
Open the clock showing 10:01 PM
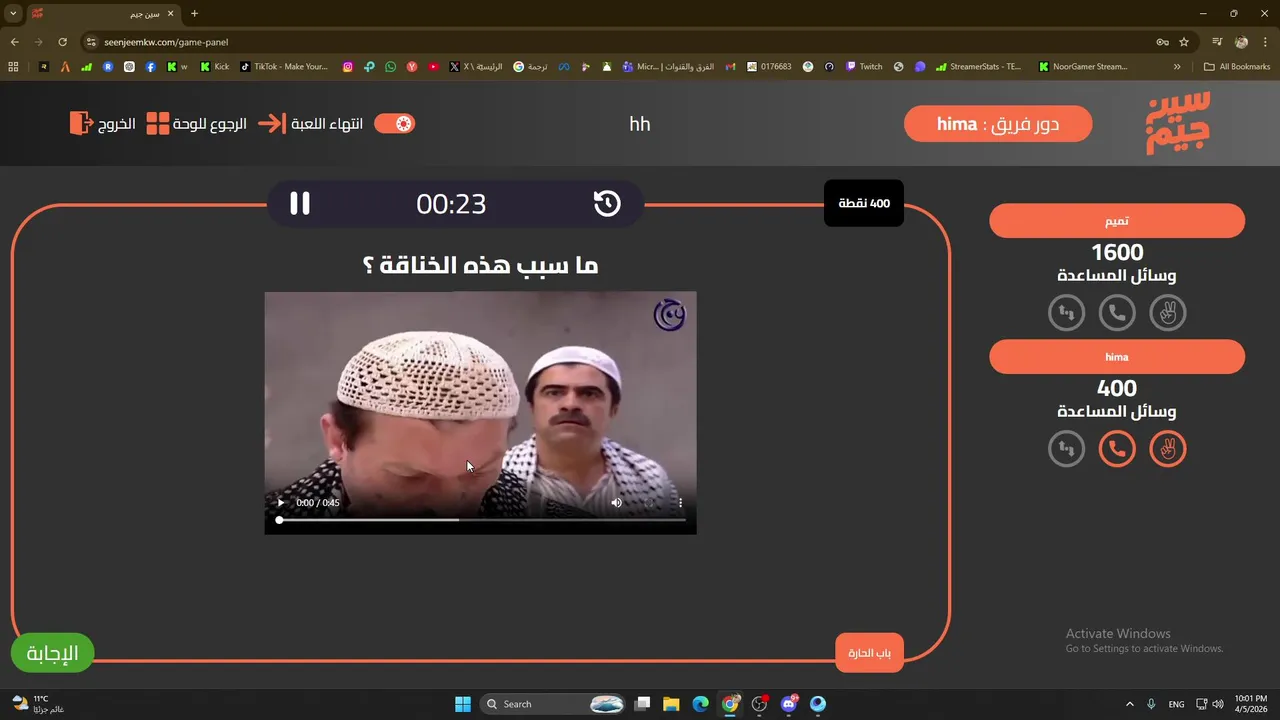(1251, 704)
